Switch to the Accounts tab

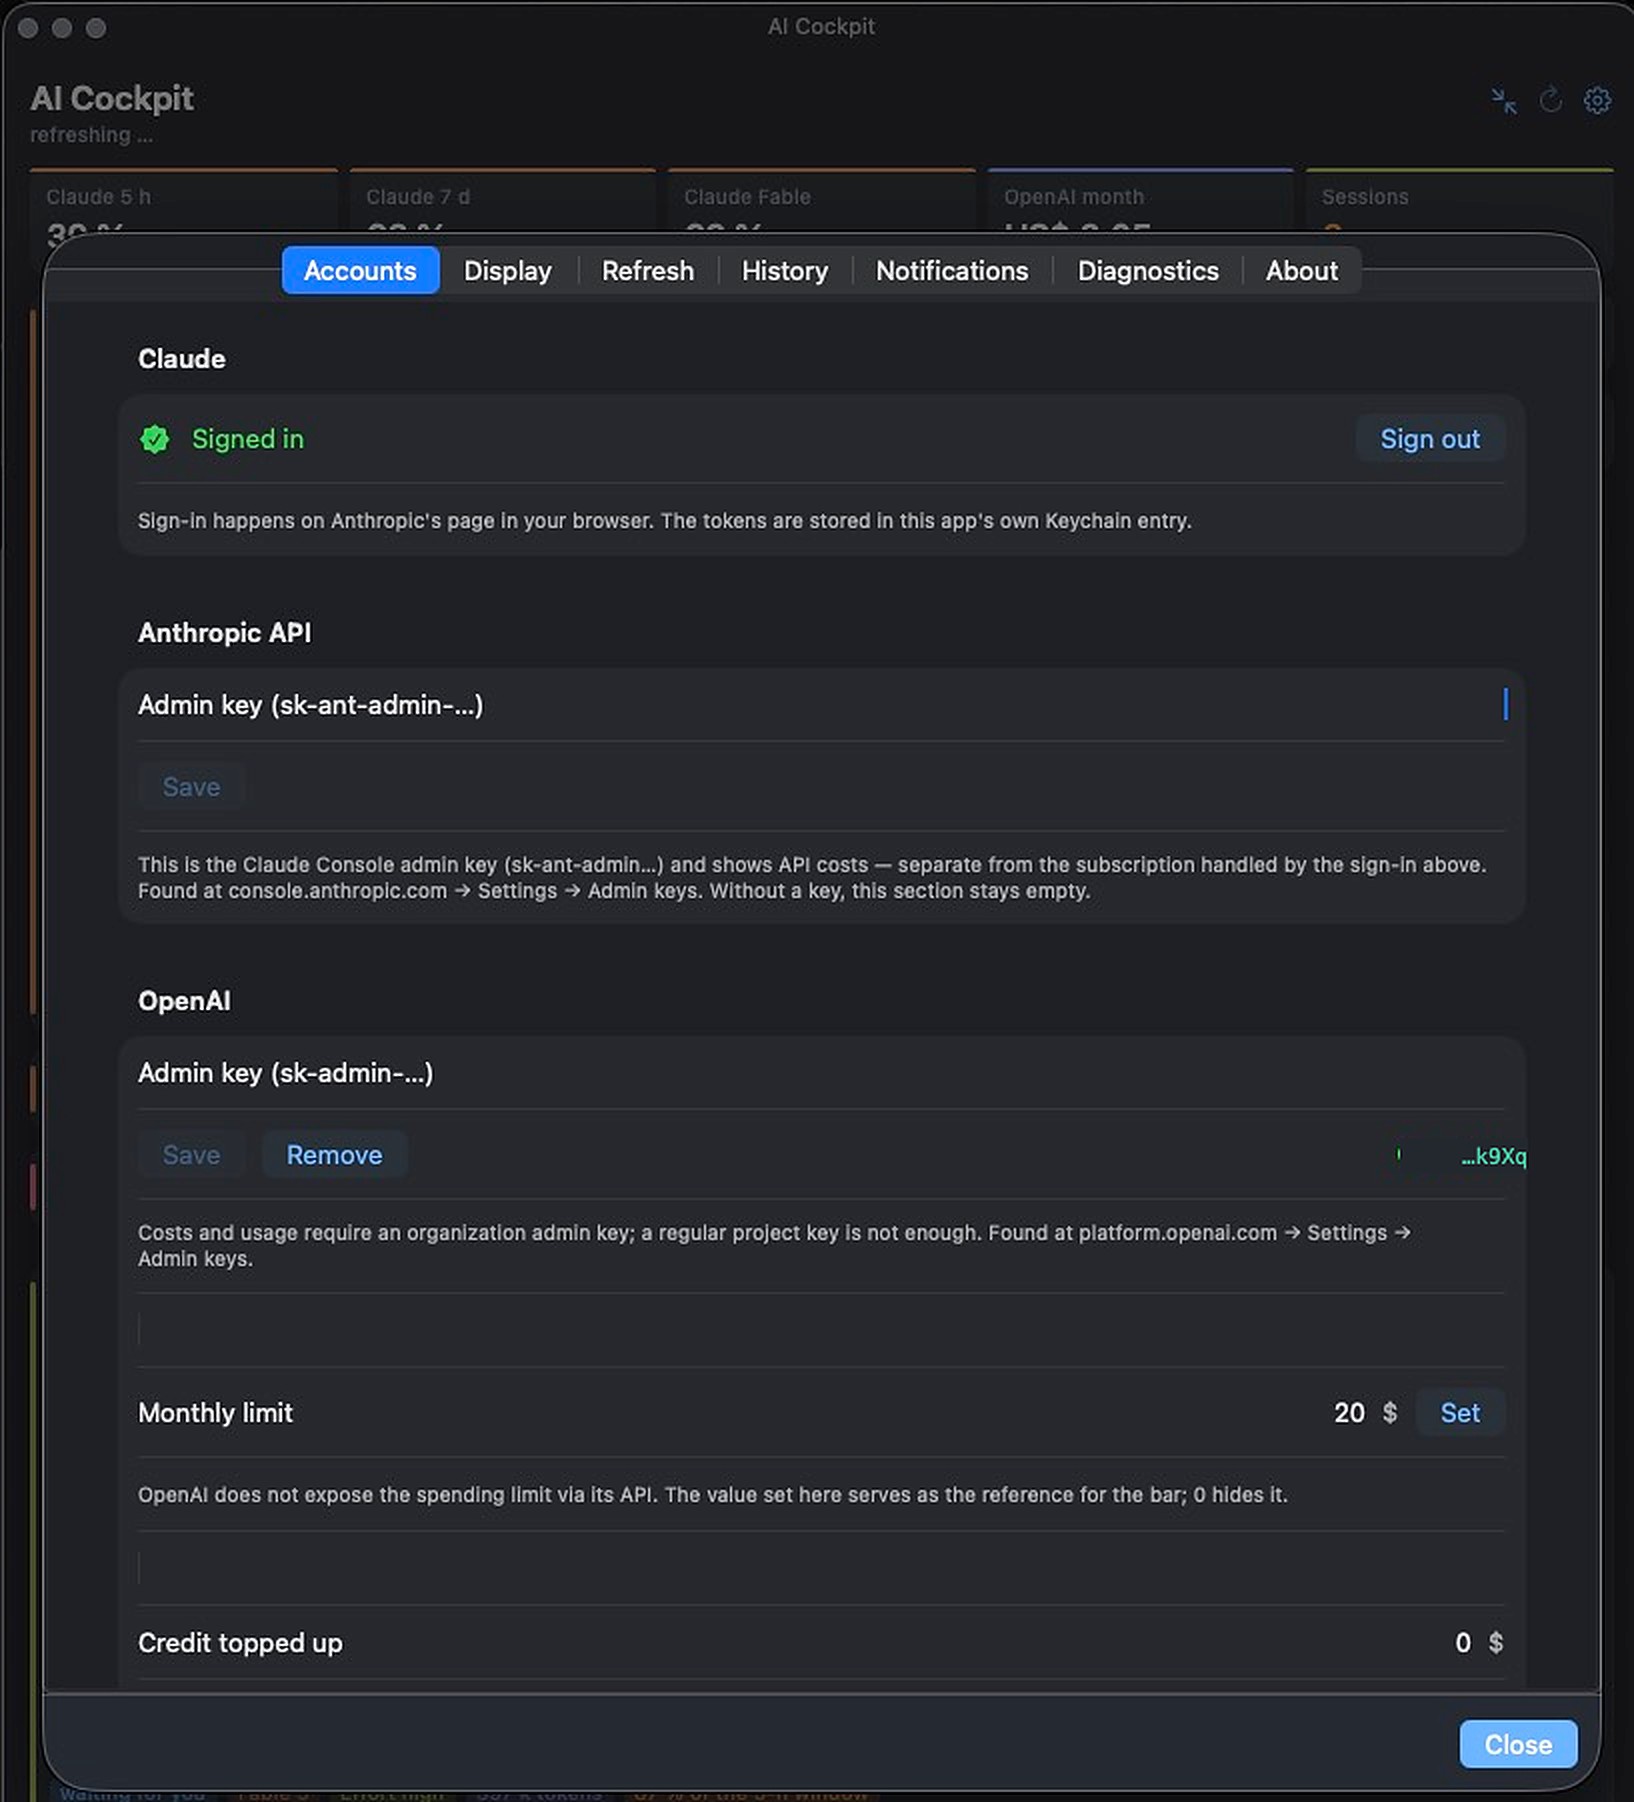[x=360, y=271]
